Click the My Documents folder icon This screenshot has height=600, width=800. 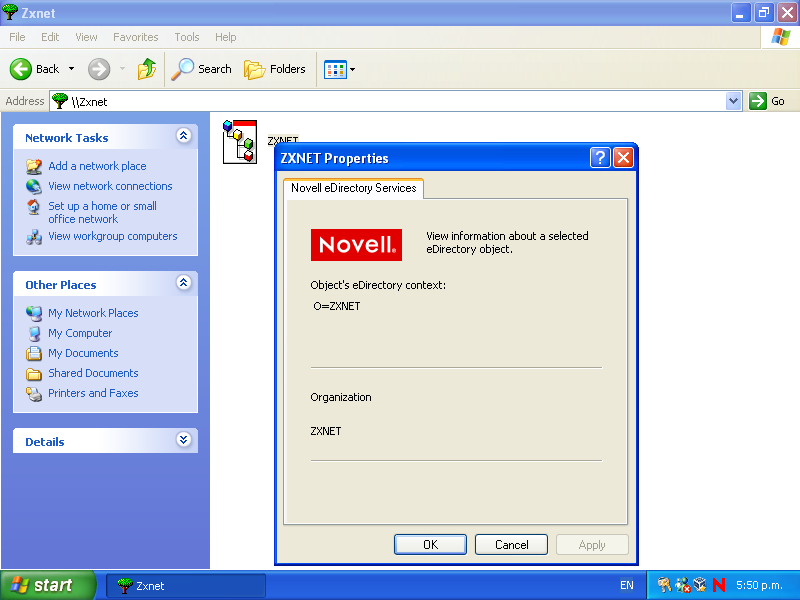pyautogui.click(x=34, y=353)
